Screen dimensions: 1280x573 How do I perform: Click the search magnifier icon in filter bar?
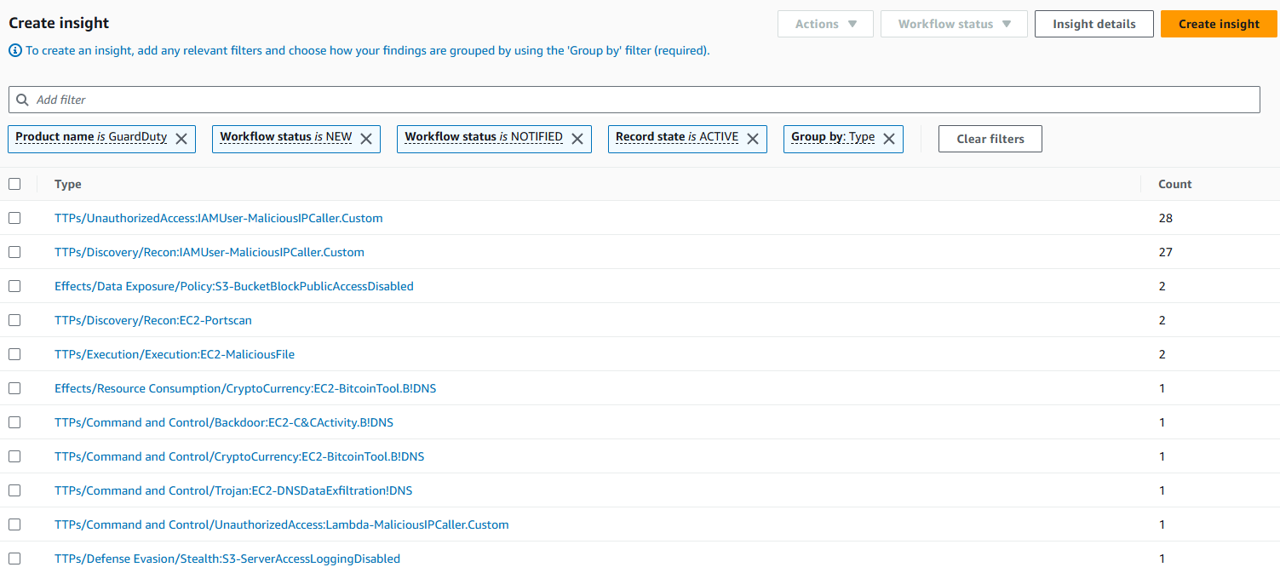coord(23,100)
